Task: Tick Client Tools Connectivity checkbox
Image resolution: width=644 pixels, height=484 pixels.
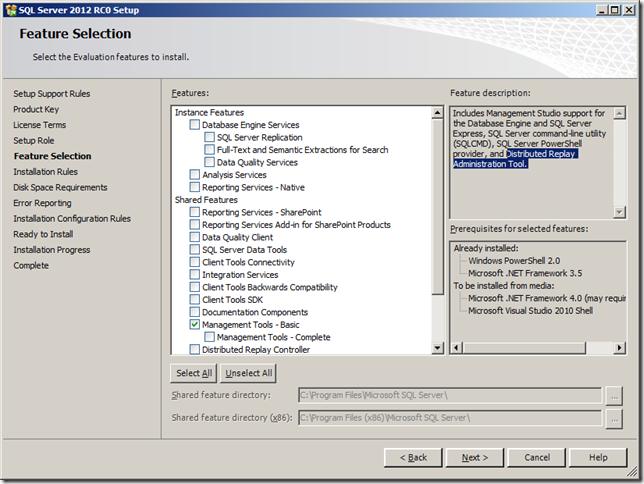Action: coord(195,262)
